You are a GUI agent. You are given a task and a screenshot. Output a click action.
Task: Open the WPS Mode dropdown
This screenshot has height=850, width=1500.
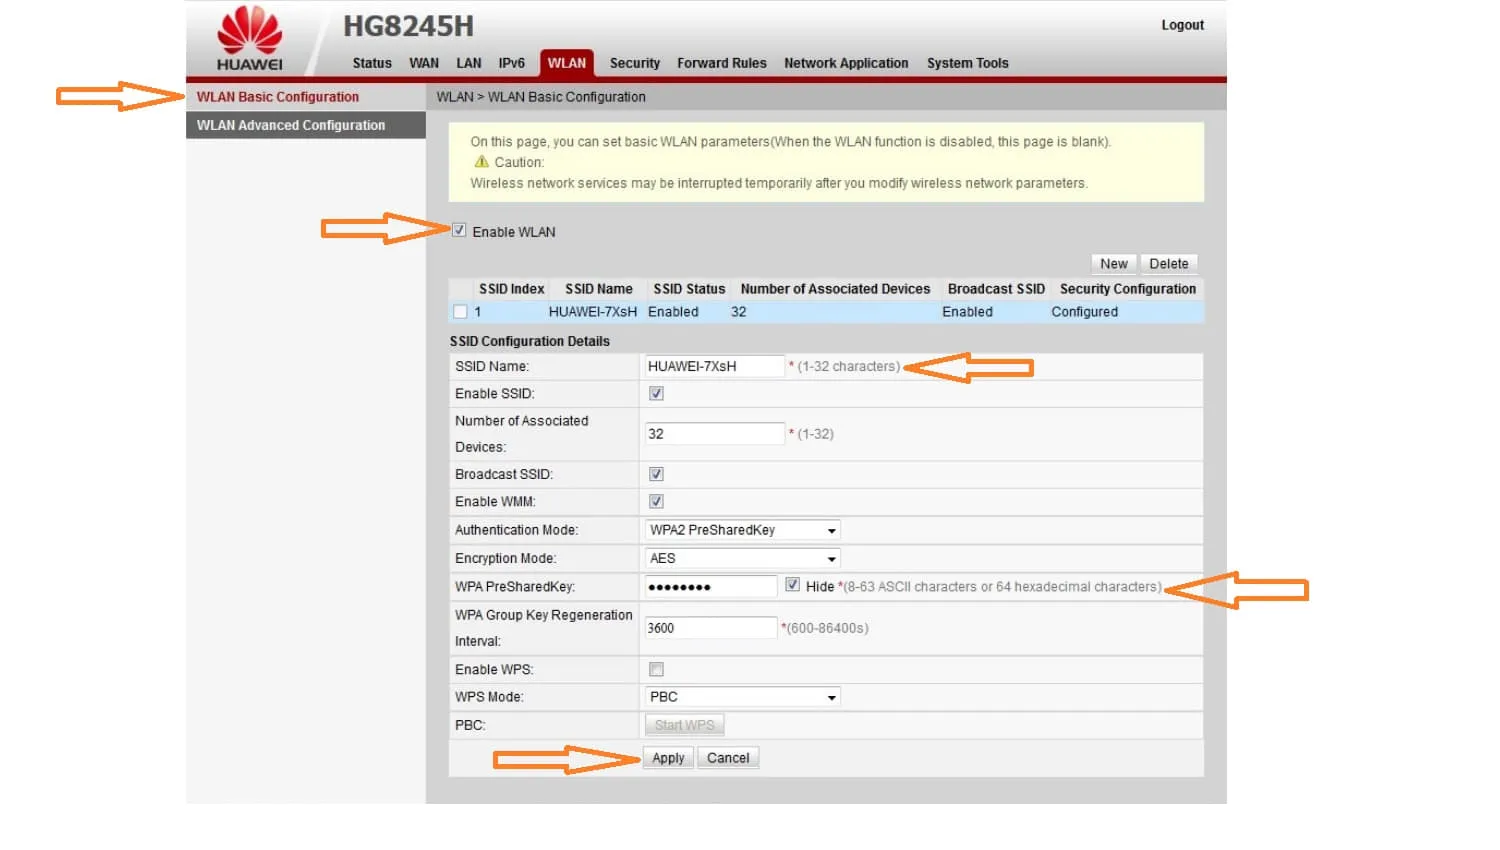point(742,697)
